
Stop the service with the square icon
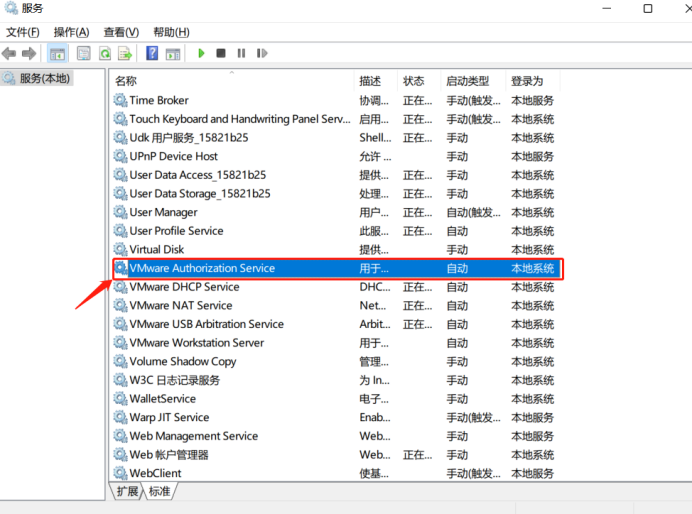221,53
